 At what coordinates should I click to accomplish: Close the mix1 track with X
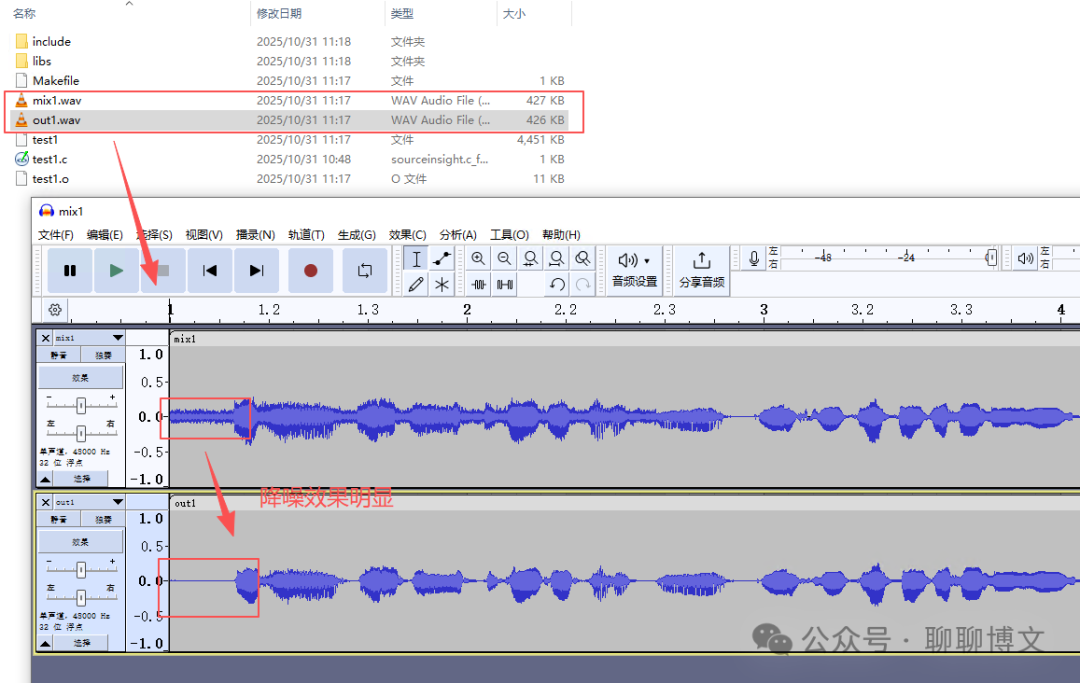click(x=45, y=338)
